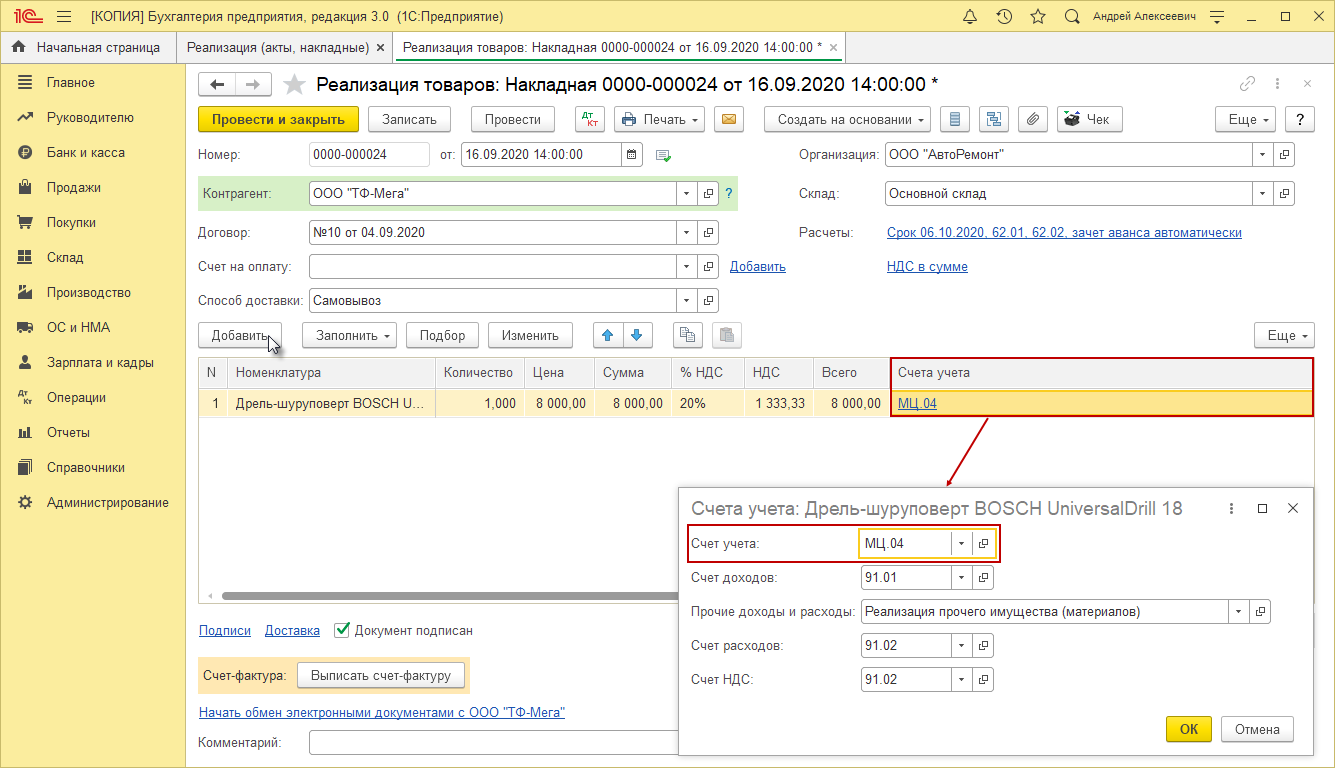Expand the Контрагент dropdown list
The height and width of the screenshot is (768, 1335).
pyautogui.click(x=686, y=194)
